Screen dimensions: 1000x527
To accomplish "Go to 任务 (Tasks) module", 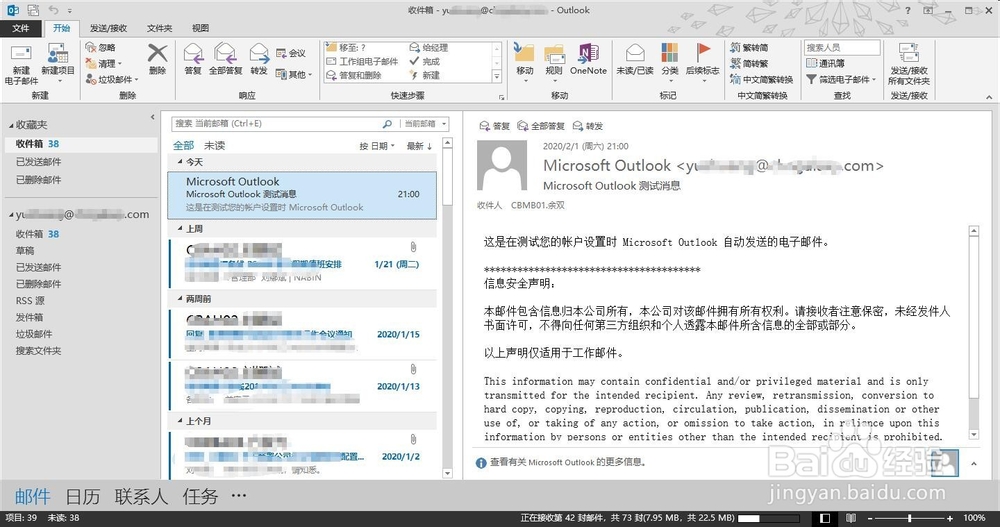I will (200, 496).
